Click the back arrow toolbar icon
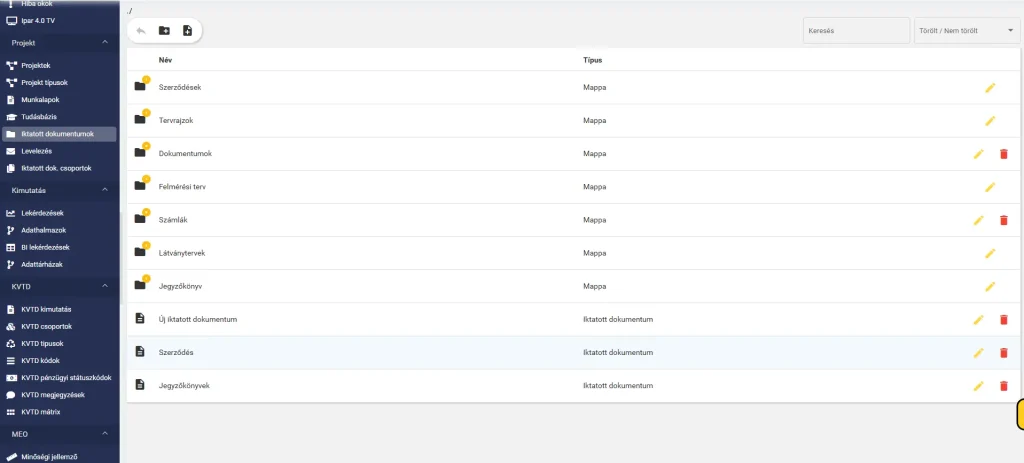Image resolution: width=1024 pixels, height=463 pixels. (x=140, y=31)
